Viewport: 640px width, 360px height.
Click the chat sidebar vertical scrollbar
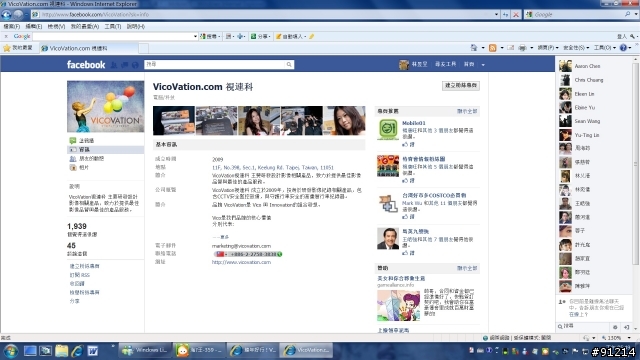(x=635, y=163)
